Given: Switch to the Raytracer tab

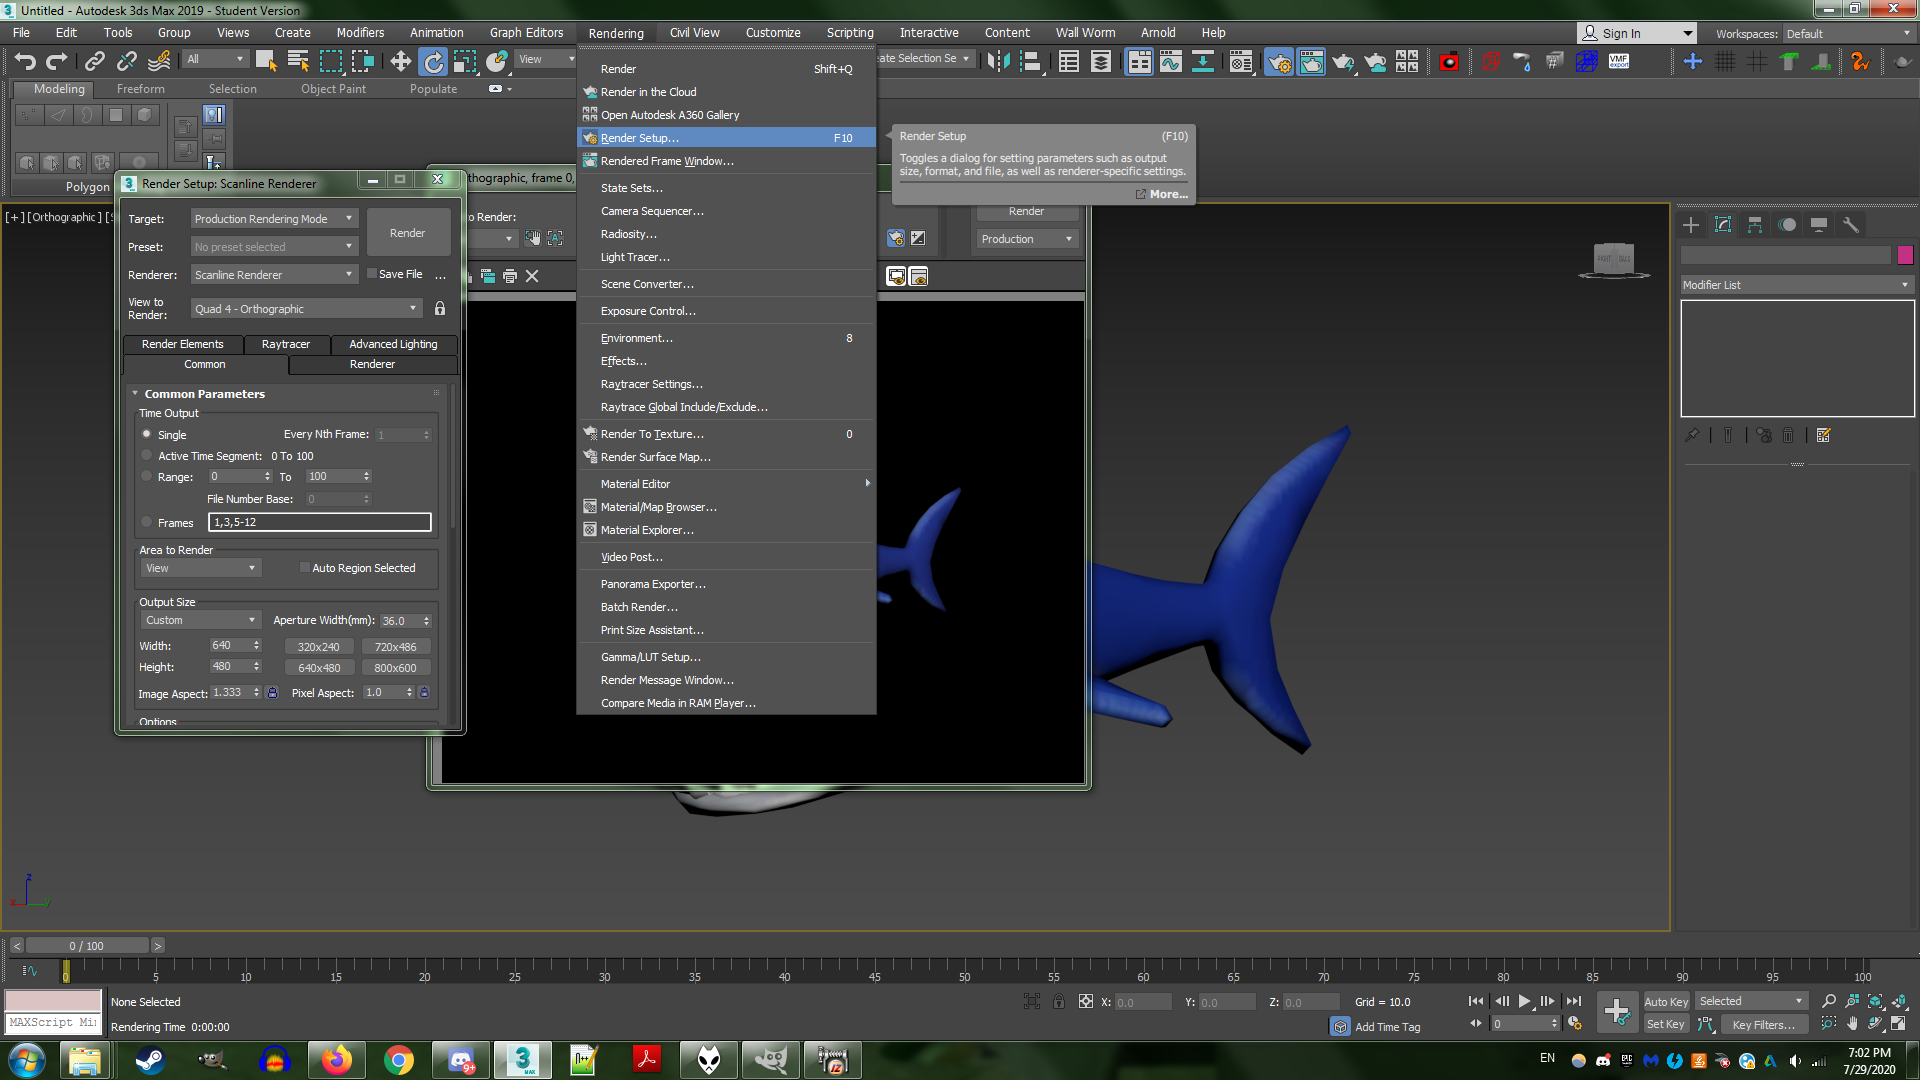Looking at the screenshot, I should click(x=286, y=344).
